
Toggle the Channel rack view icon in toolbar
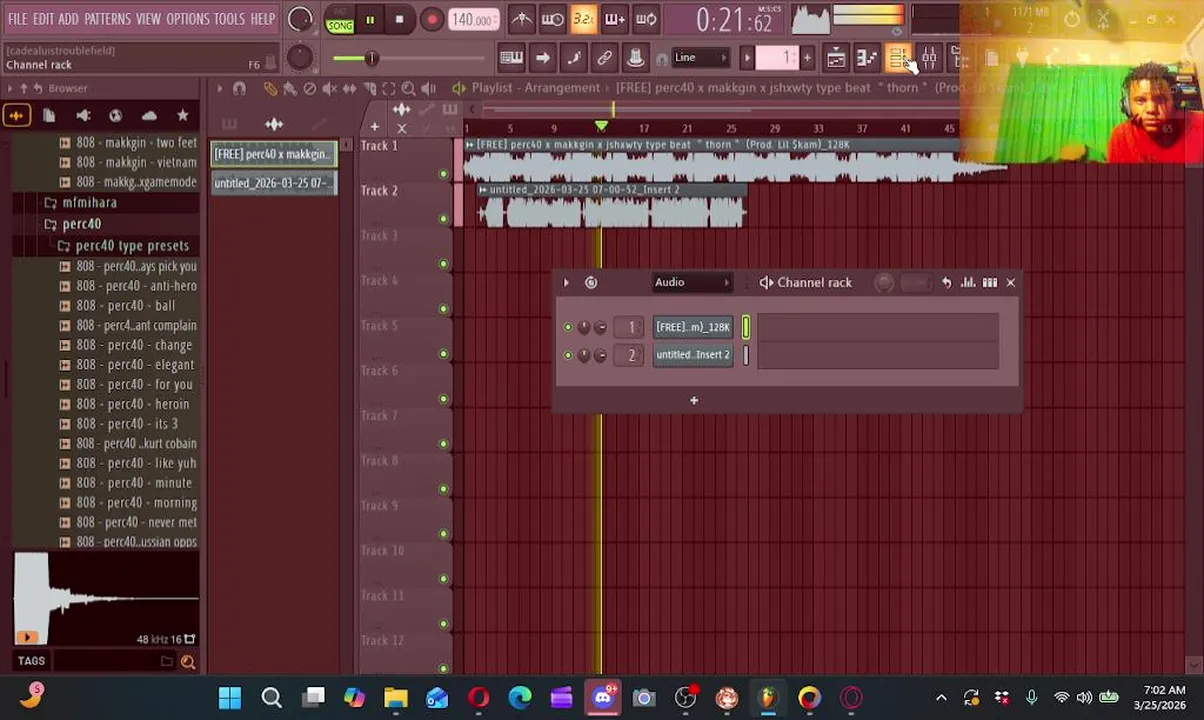tap(898, 58)
